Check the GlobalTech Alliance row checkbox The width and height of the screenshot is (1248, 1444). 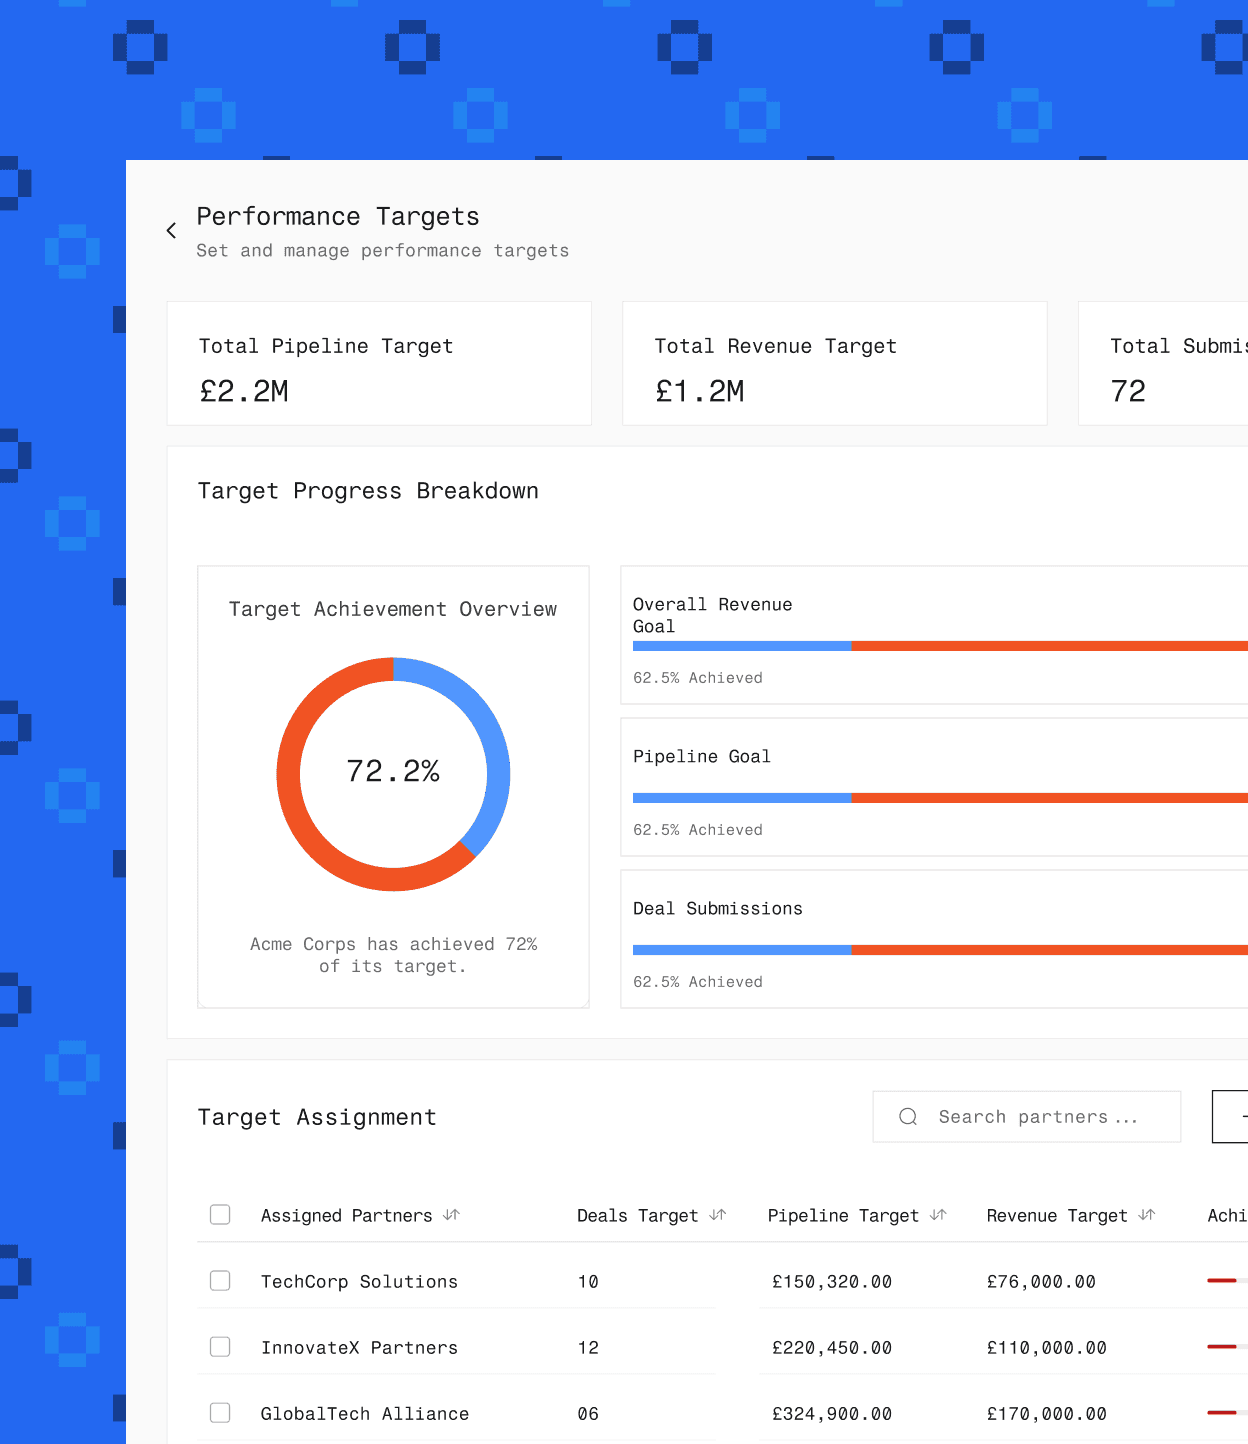tap(220, 1413)
